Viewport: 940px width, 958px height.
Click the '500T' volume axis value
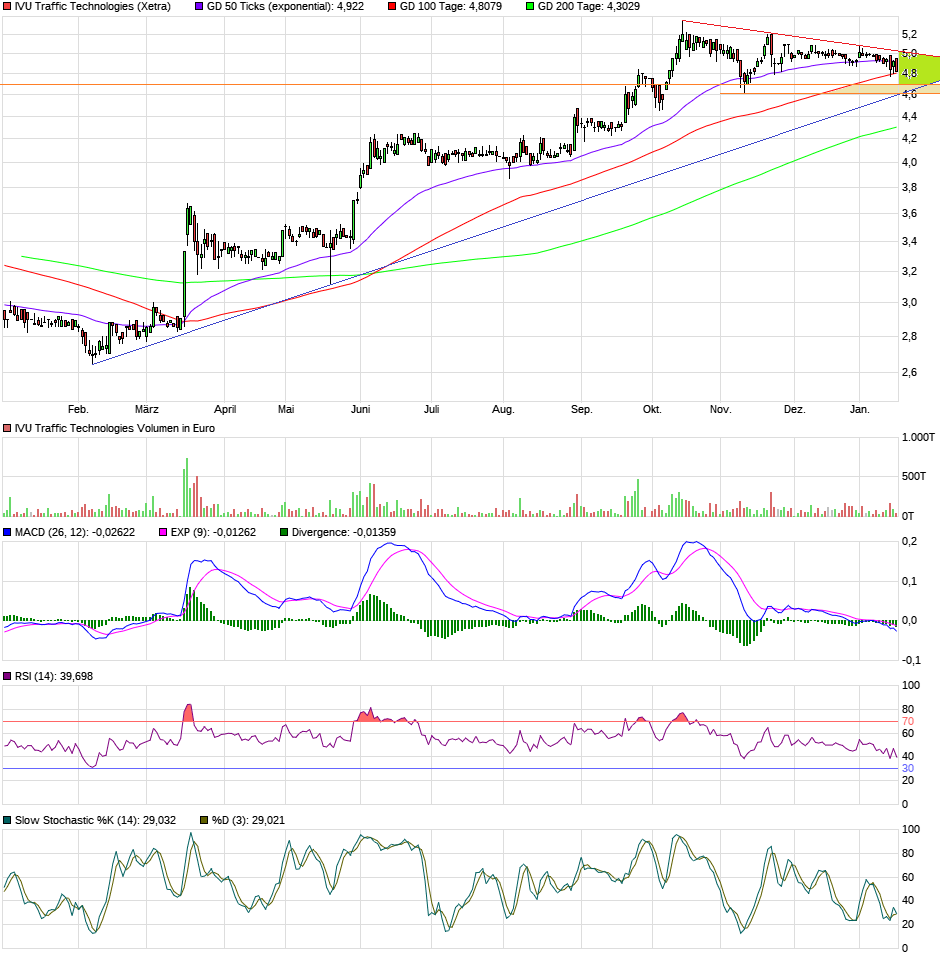click(x=914, y=476)
